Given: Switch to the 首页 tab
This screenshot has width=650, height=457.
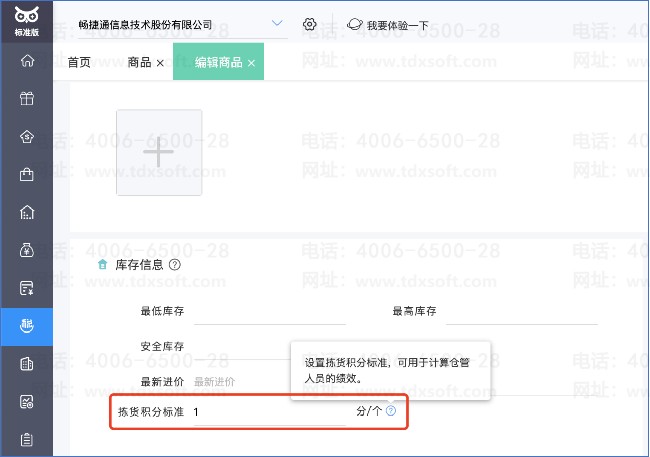Looking at the screenshot, I should 79,62.
